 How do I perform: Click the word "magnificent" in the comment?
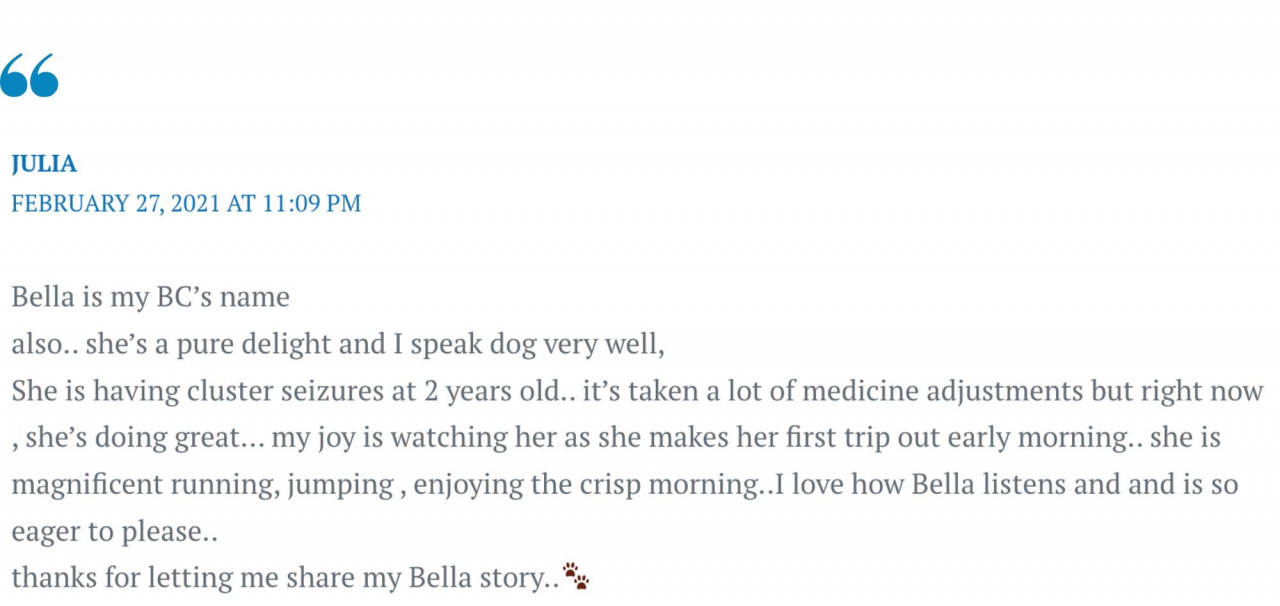click(84, 485)
